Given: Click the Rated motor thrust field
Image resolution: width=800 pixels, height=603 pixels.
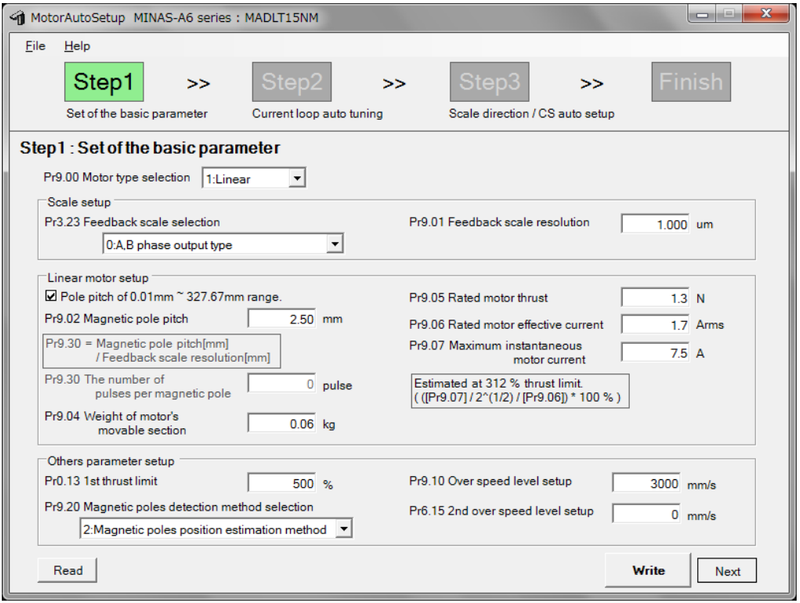Looking at the screenshot, I should pyautogui.click(x=655, y=298).
